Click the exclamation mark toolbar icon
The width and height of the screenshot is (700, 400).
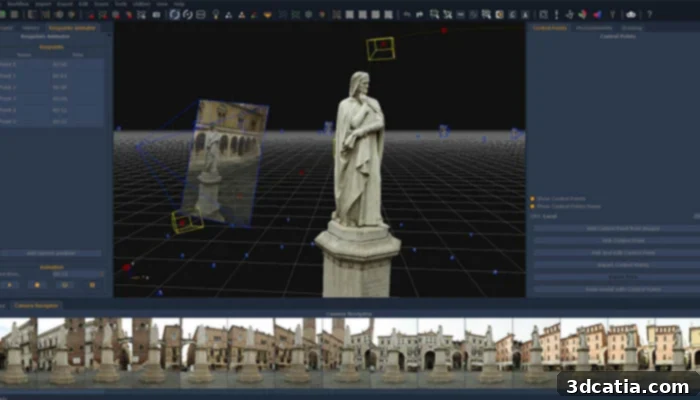point(556,15)
